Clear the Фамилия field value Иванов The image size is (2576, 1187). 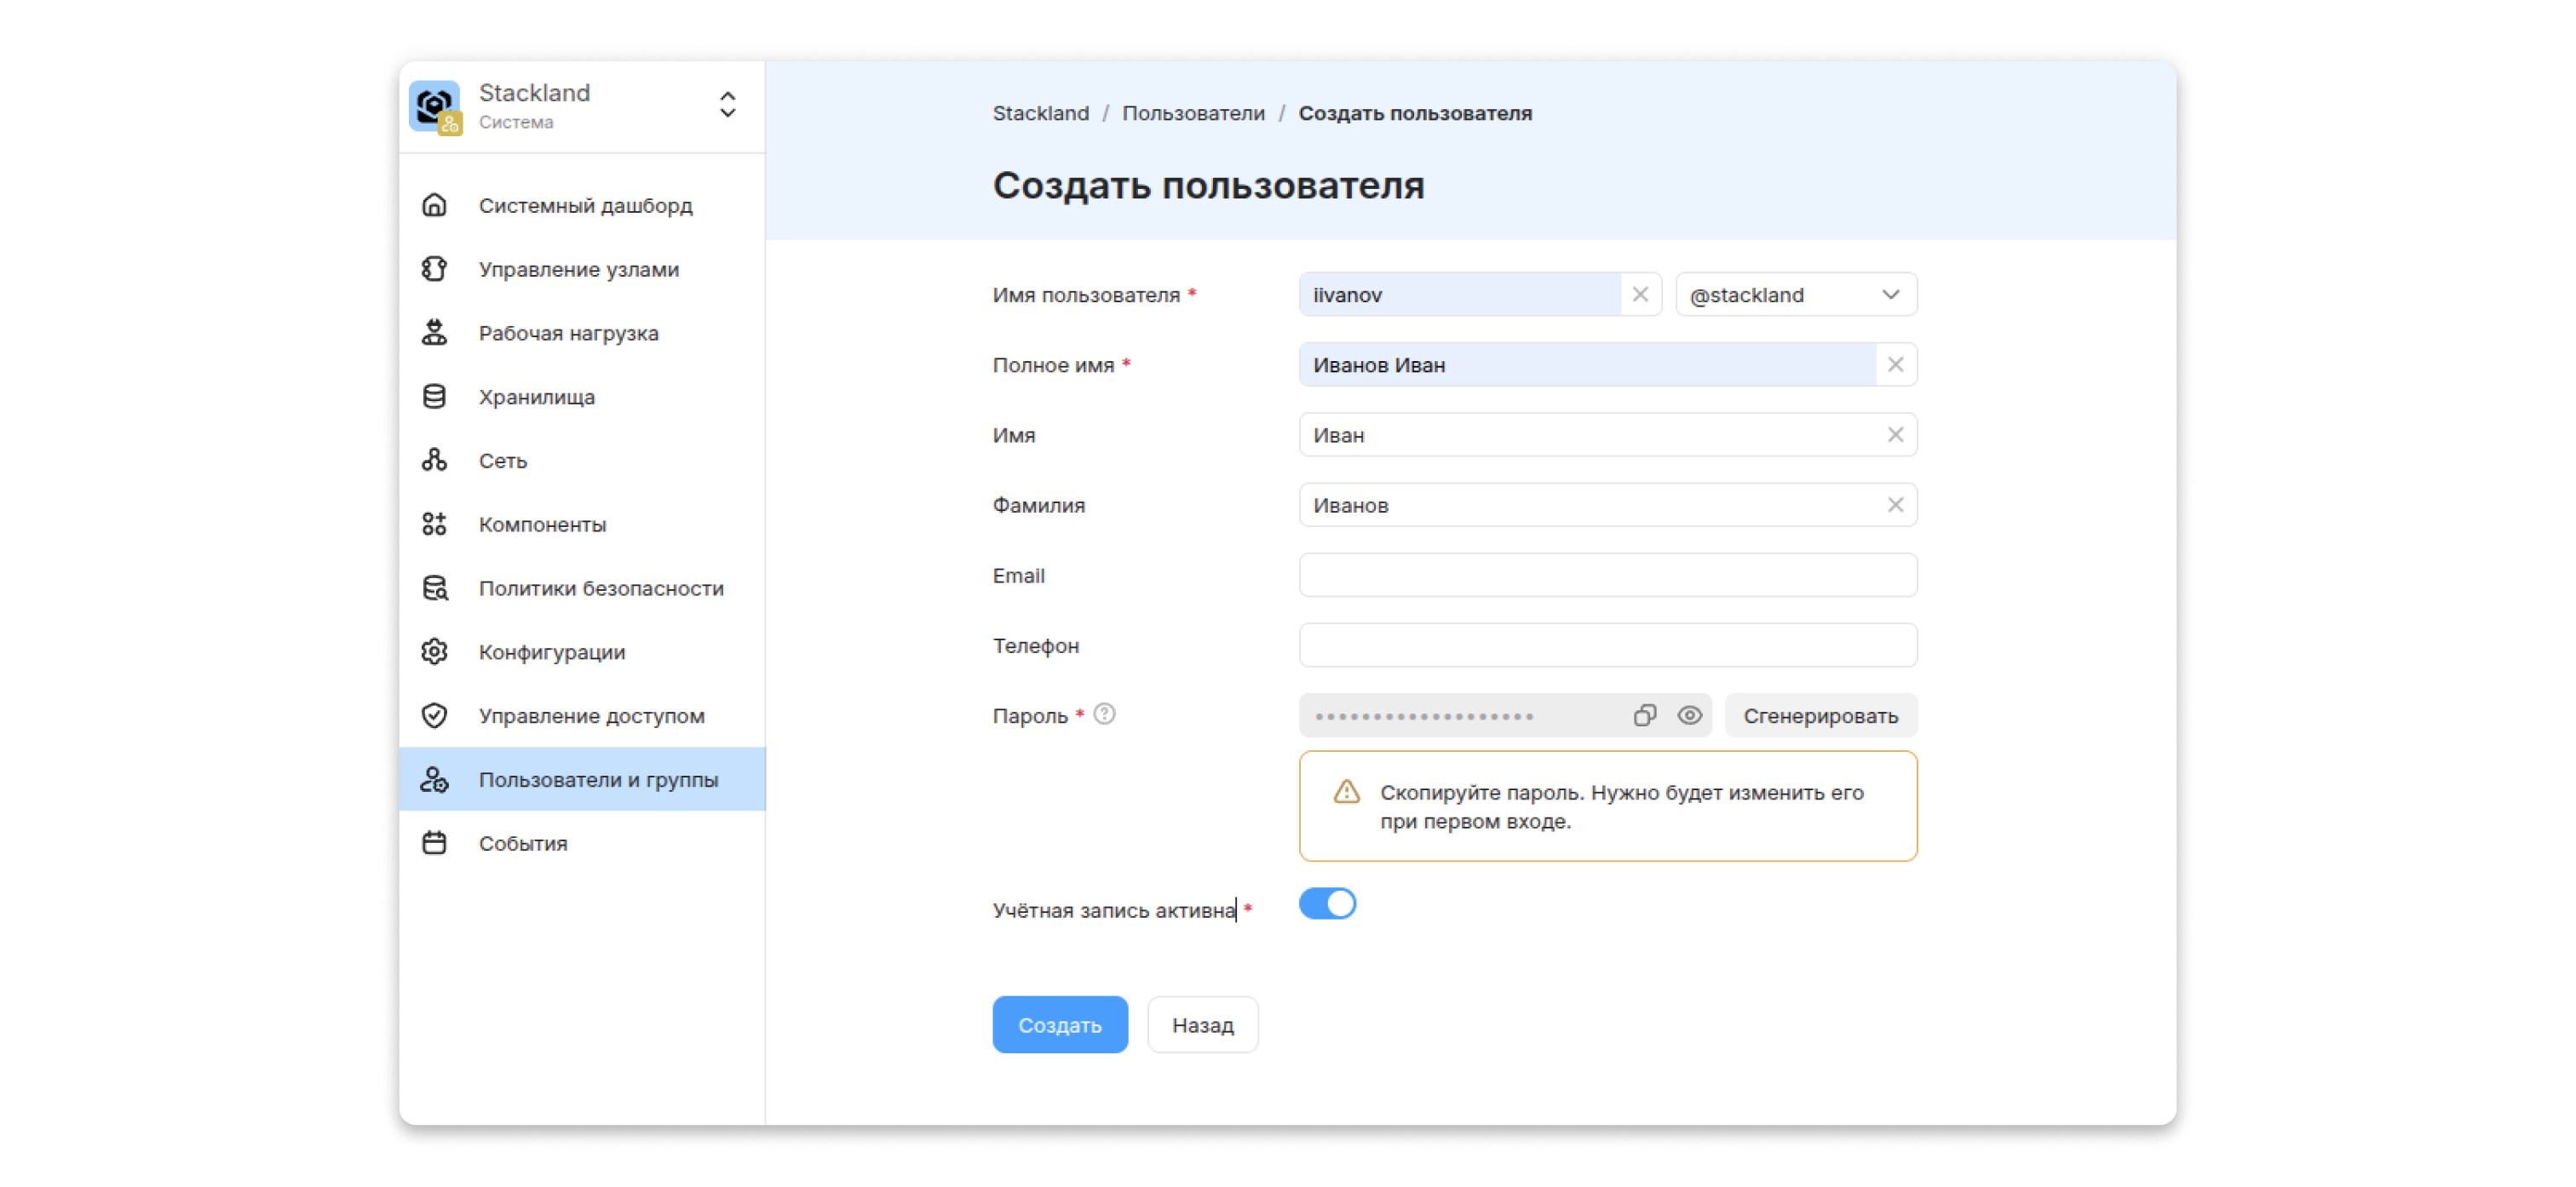click(1895, 505)
